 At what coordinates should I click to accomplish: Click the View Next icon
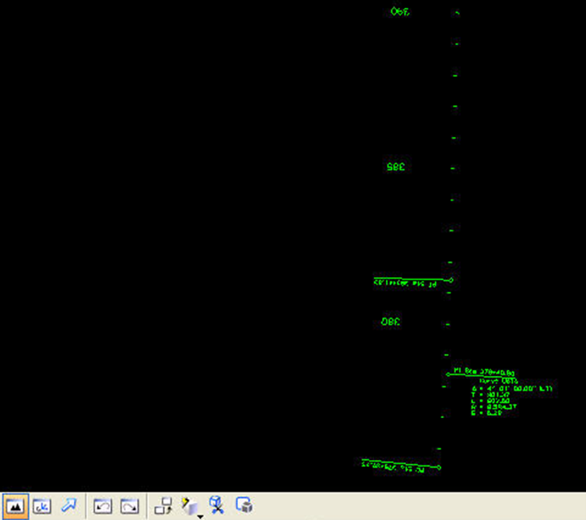(130, 506)
